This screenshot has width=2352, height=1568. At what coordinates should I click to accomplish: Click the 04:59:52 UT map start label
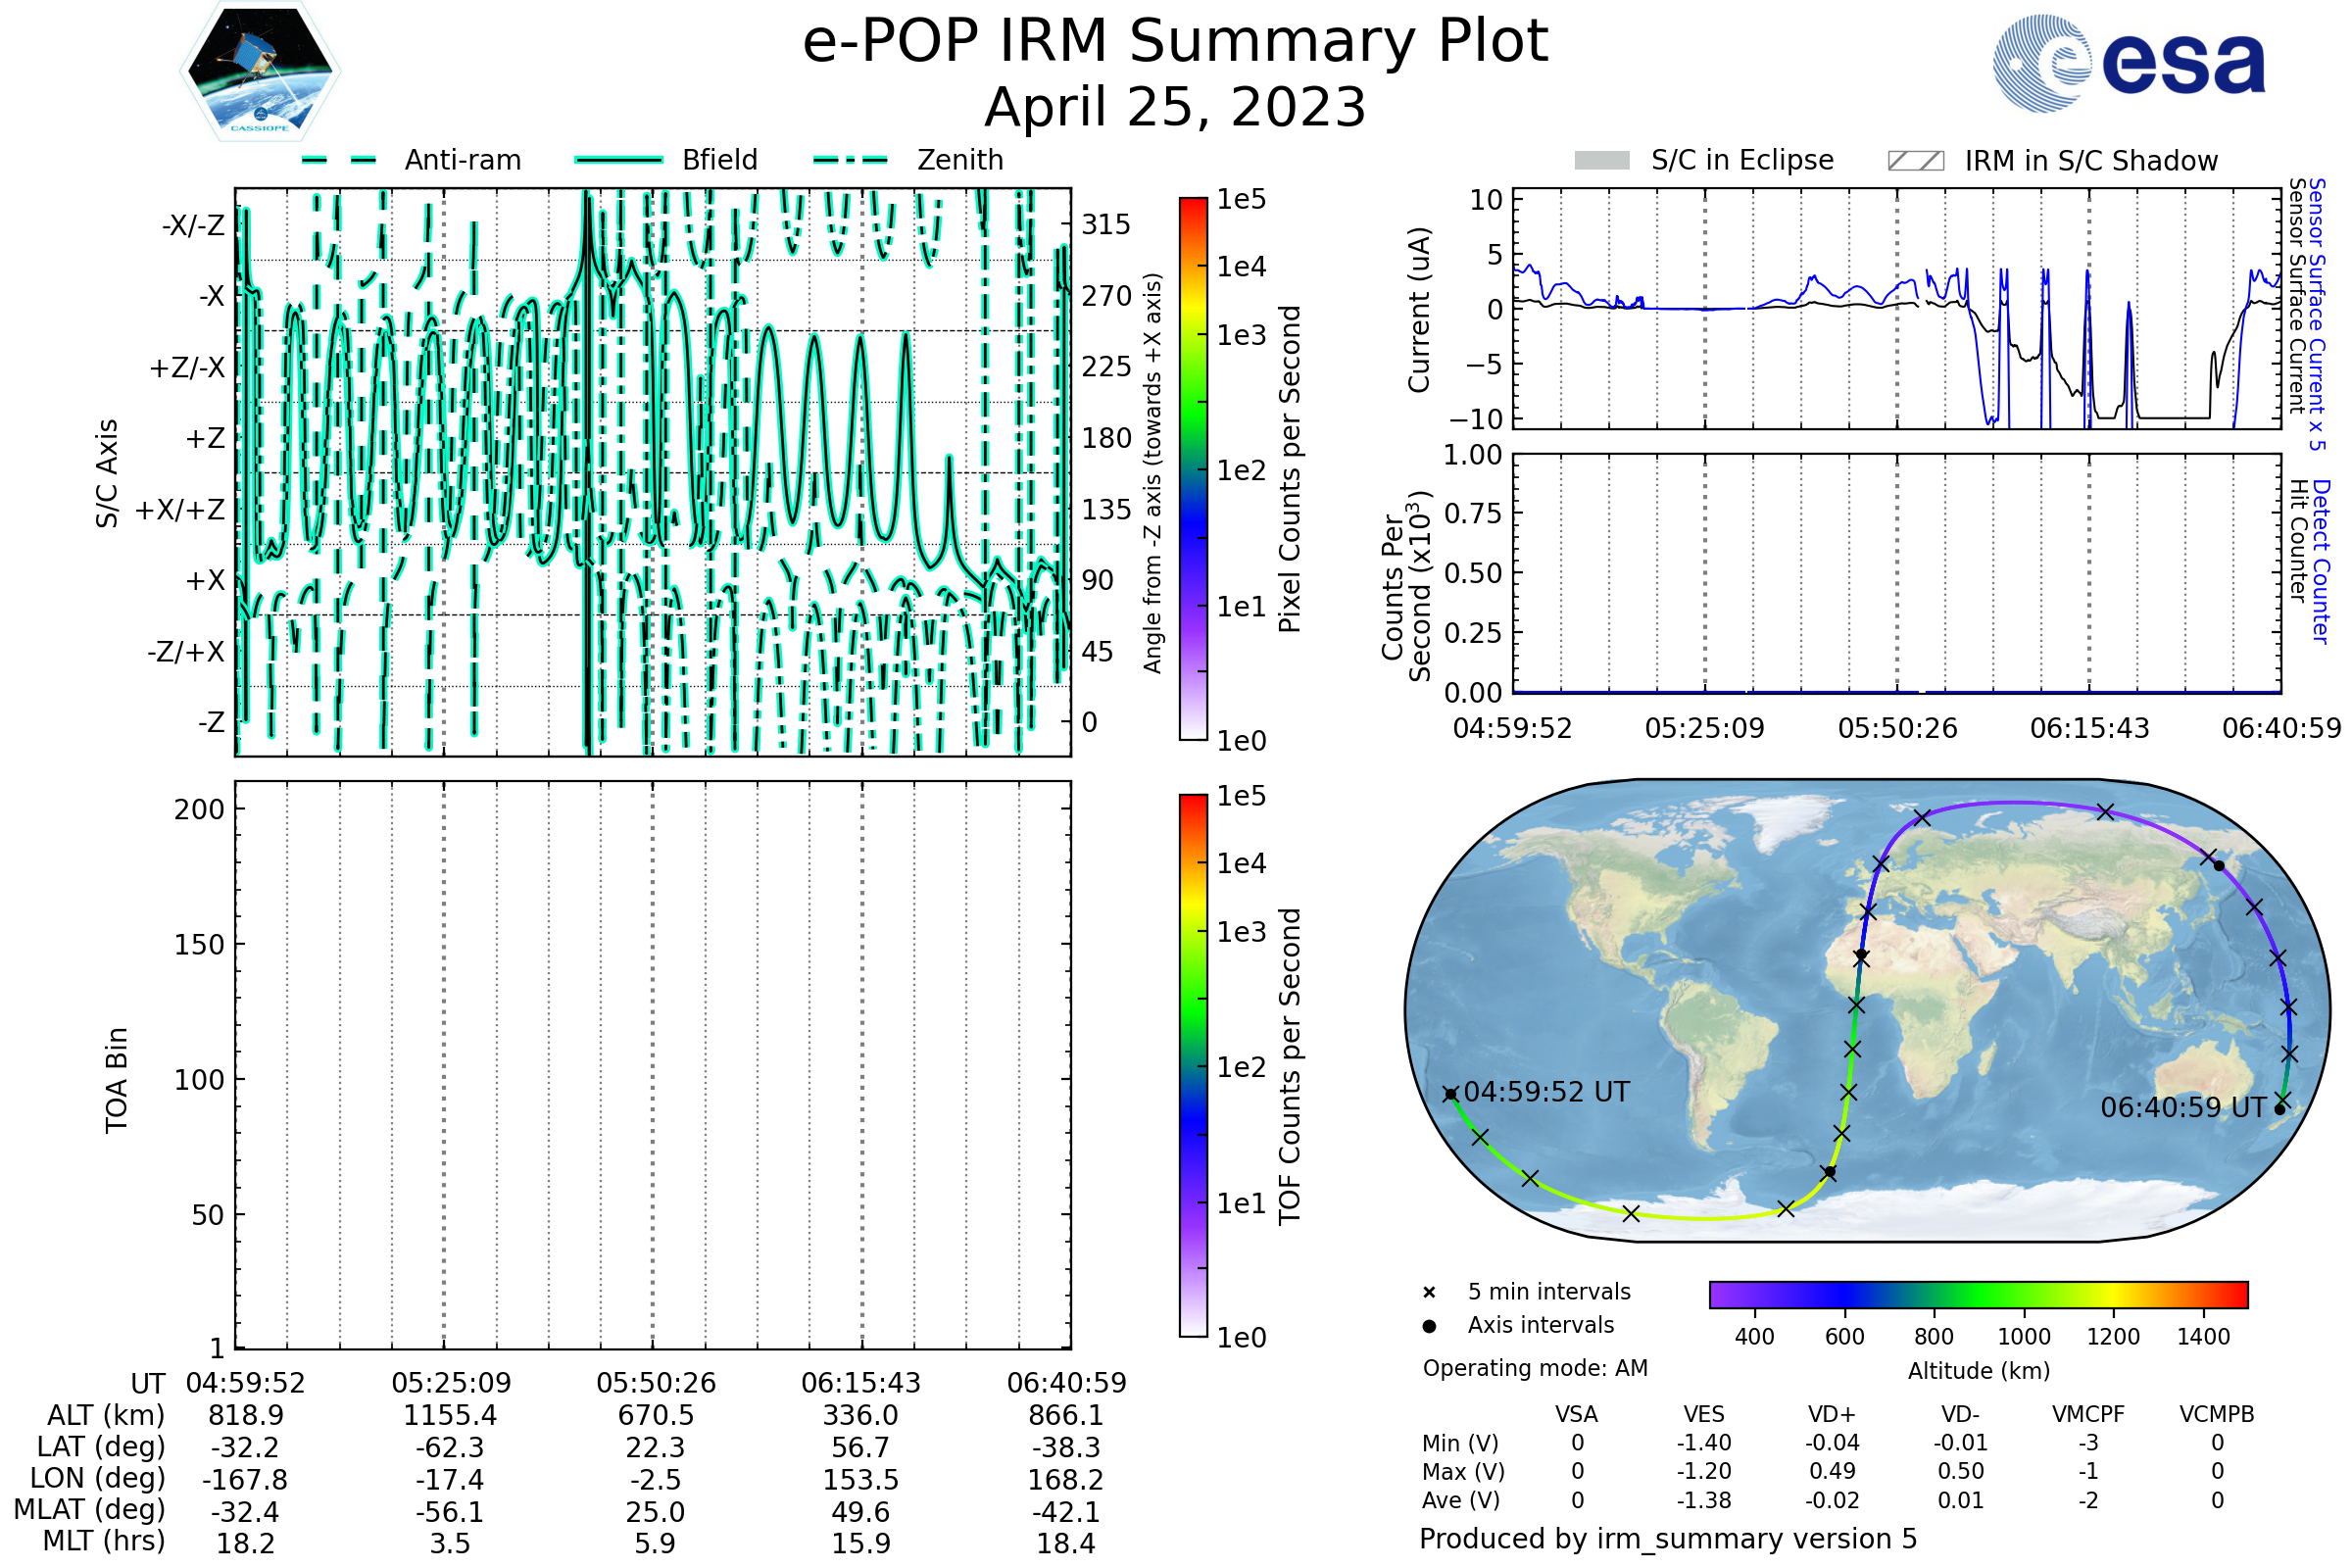(x=1546, y=1092)
